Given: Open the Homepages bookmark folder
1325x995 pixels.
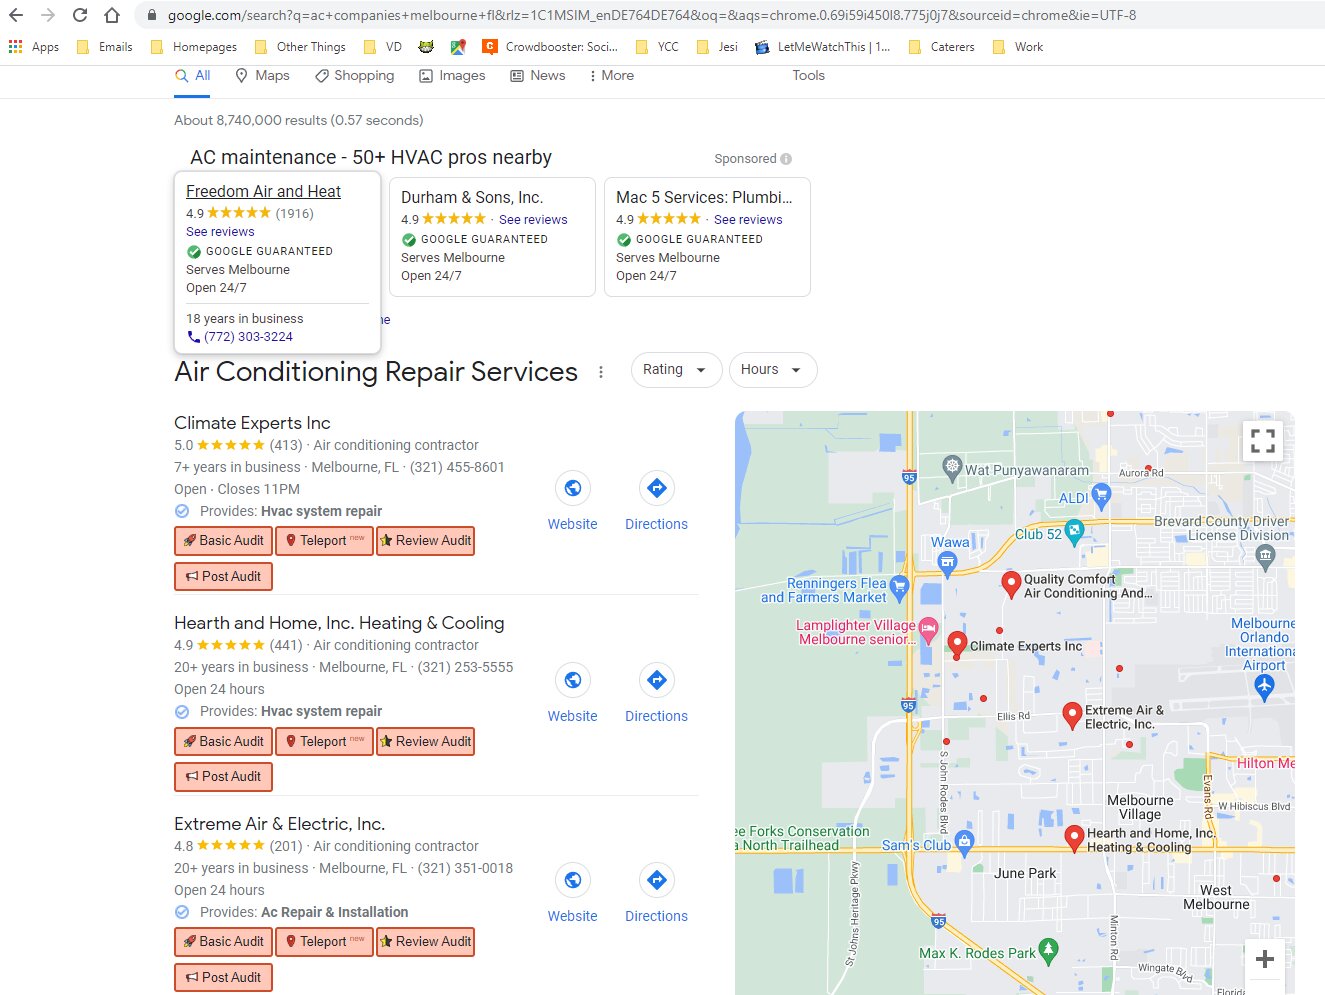Looking at the screenshot, I should (x=193, y=47).
